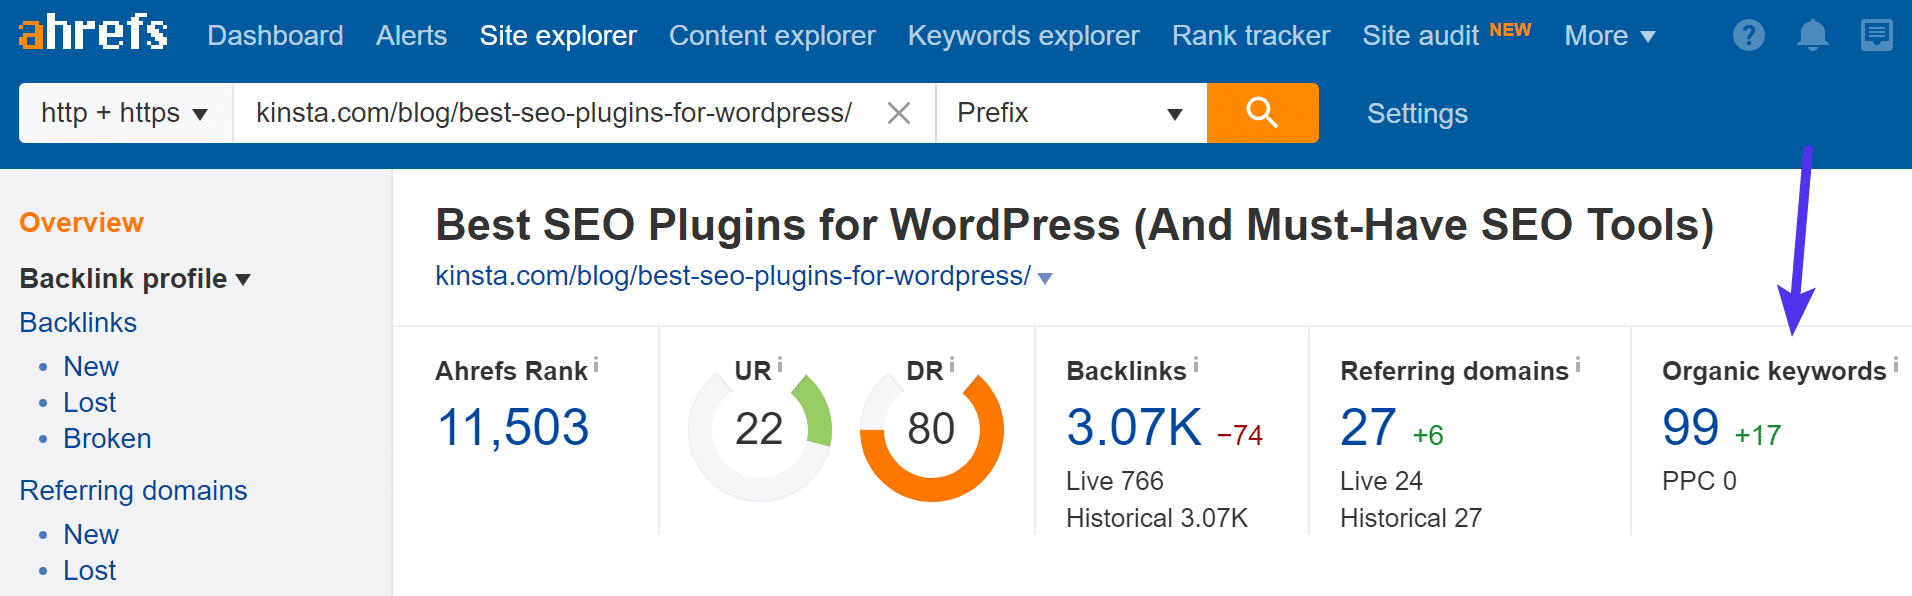Screen dimensions: 1912x596
Task: Open the Settings link
Action: (1417, 114)
